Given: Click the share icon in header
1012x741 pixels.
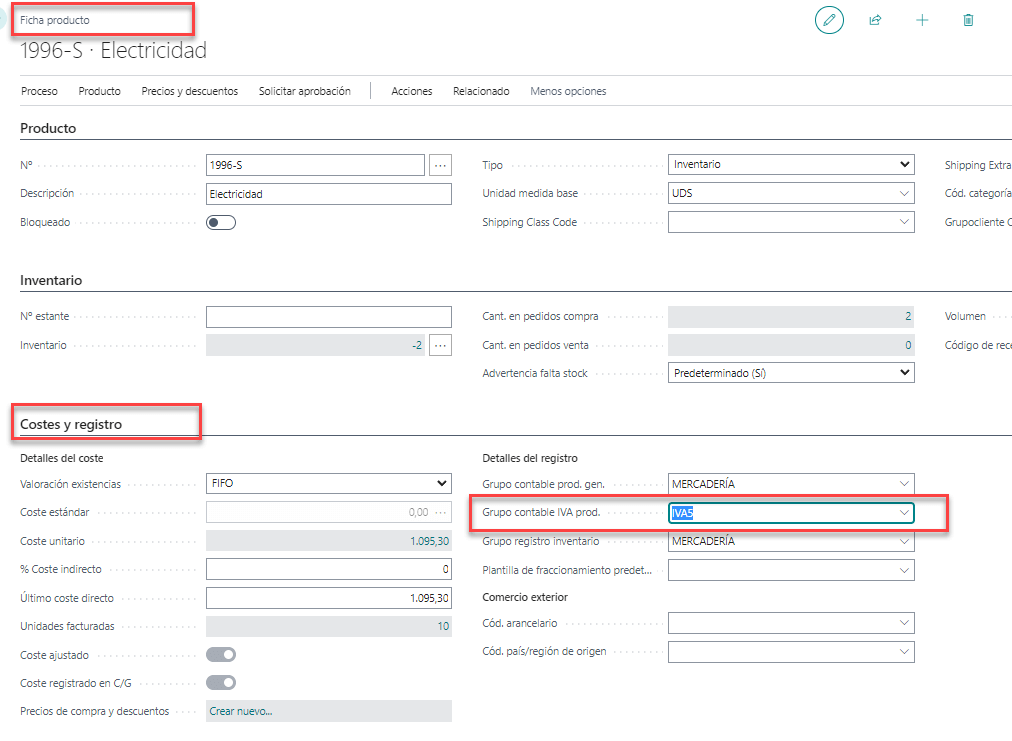Looking at the screenshot, I should point(875,20).
